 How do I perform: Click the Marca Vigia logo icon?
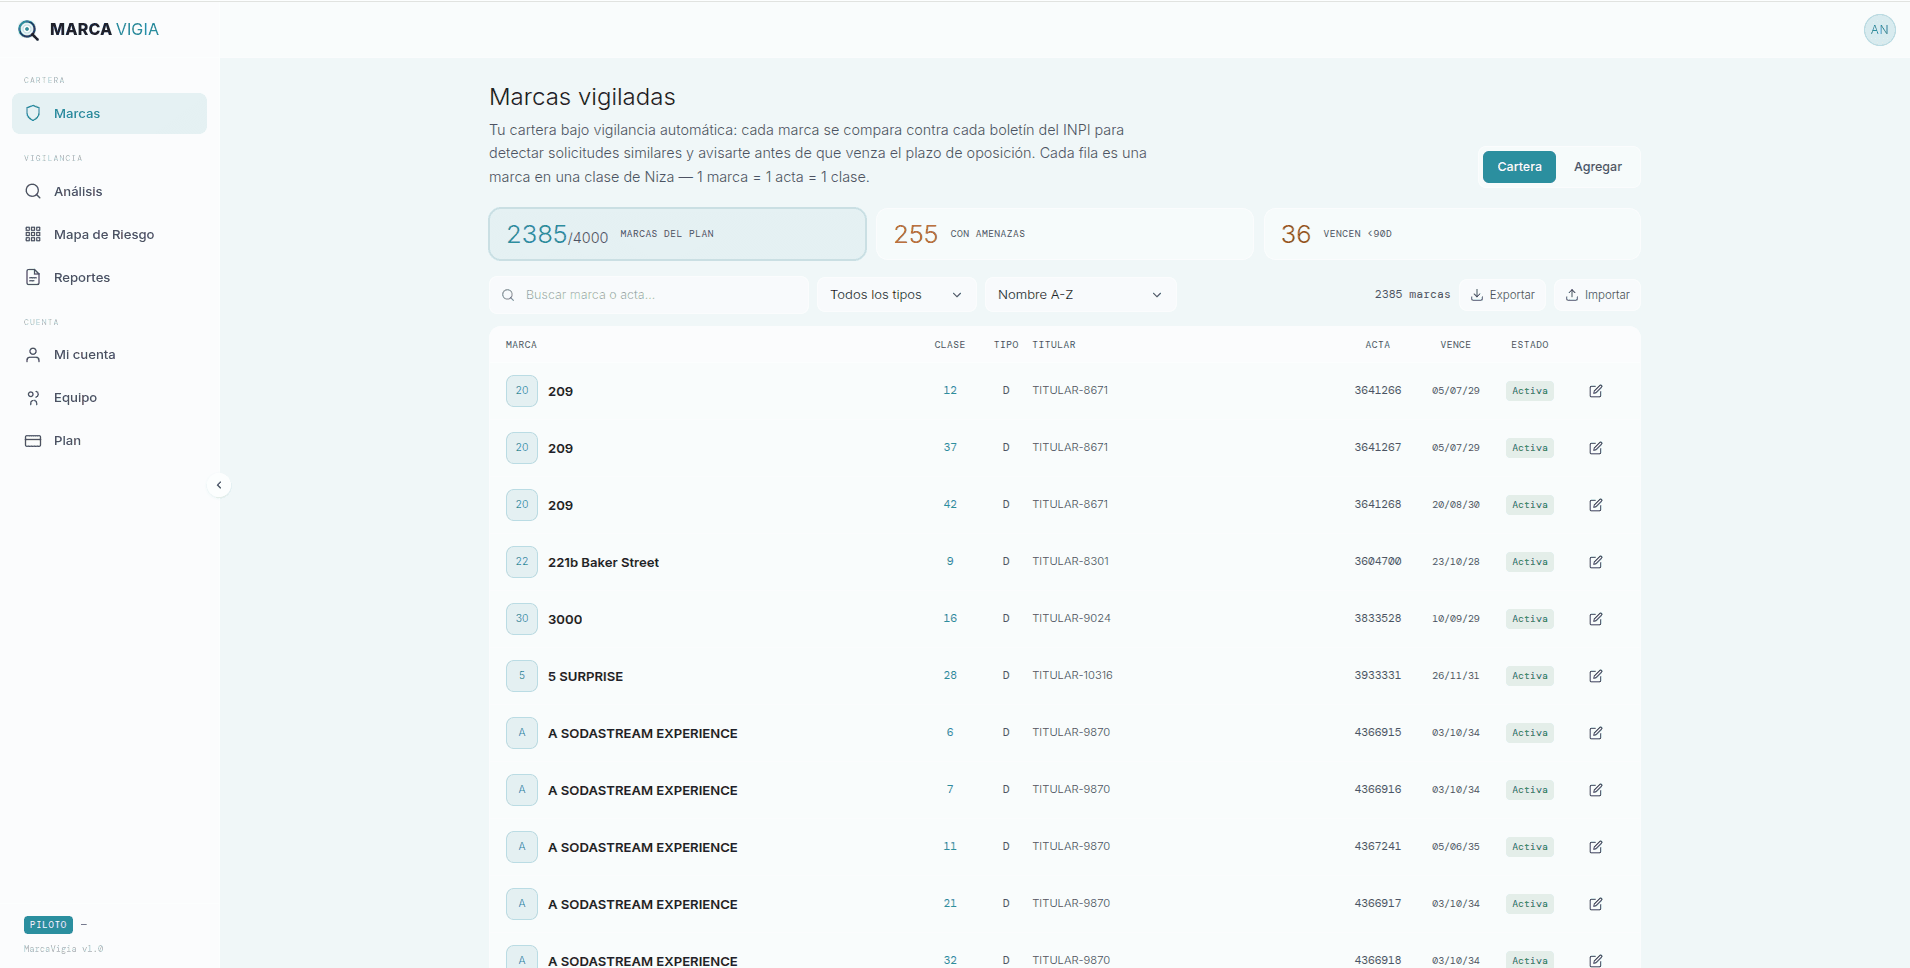tap(29, 30)
